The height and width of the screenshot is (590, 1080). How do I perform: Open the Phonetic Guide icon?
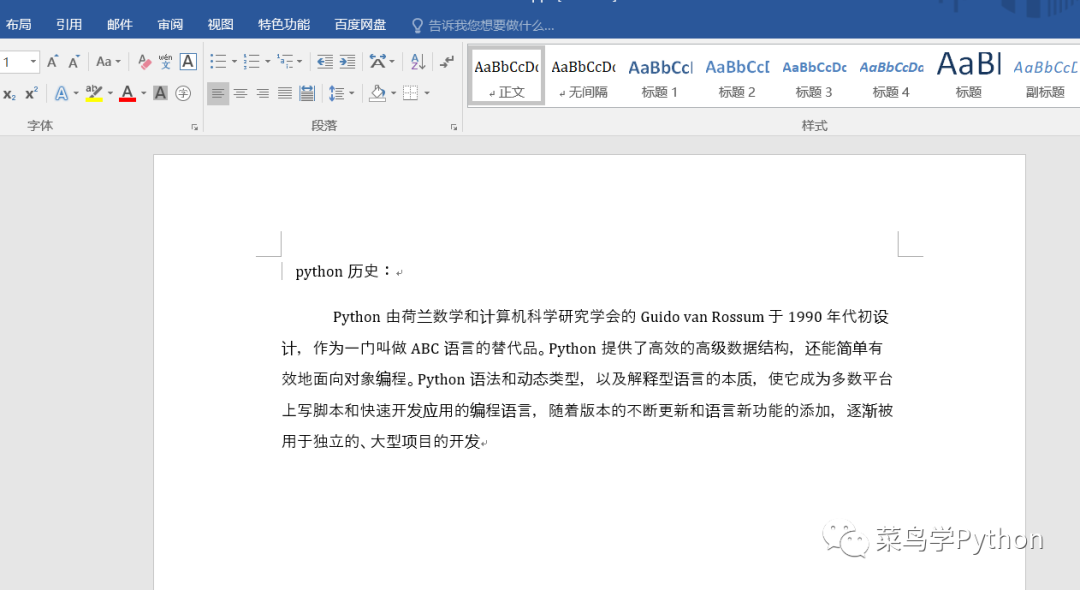click(x=165, y=62)
